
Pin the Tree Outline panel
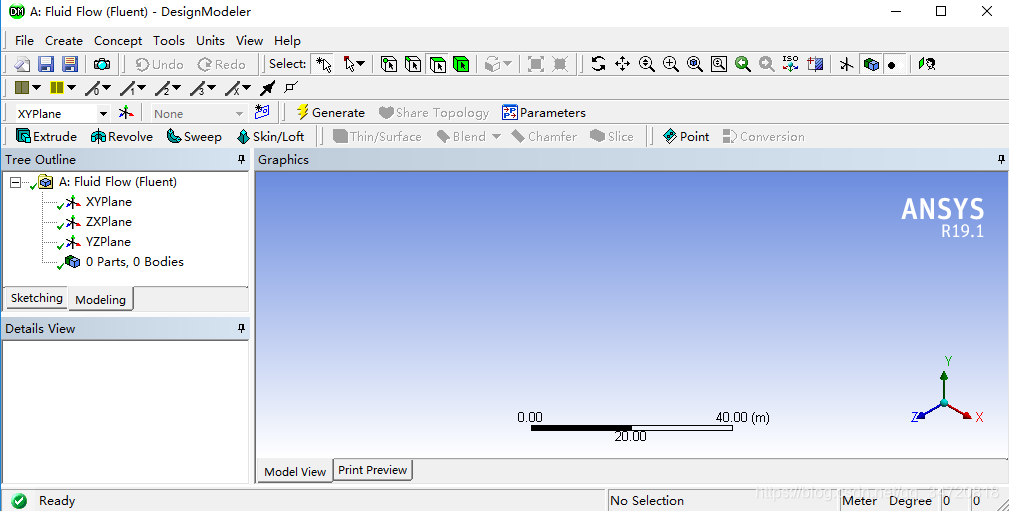point(241,159)
